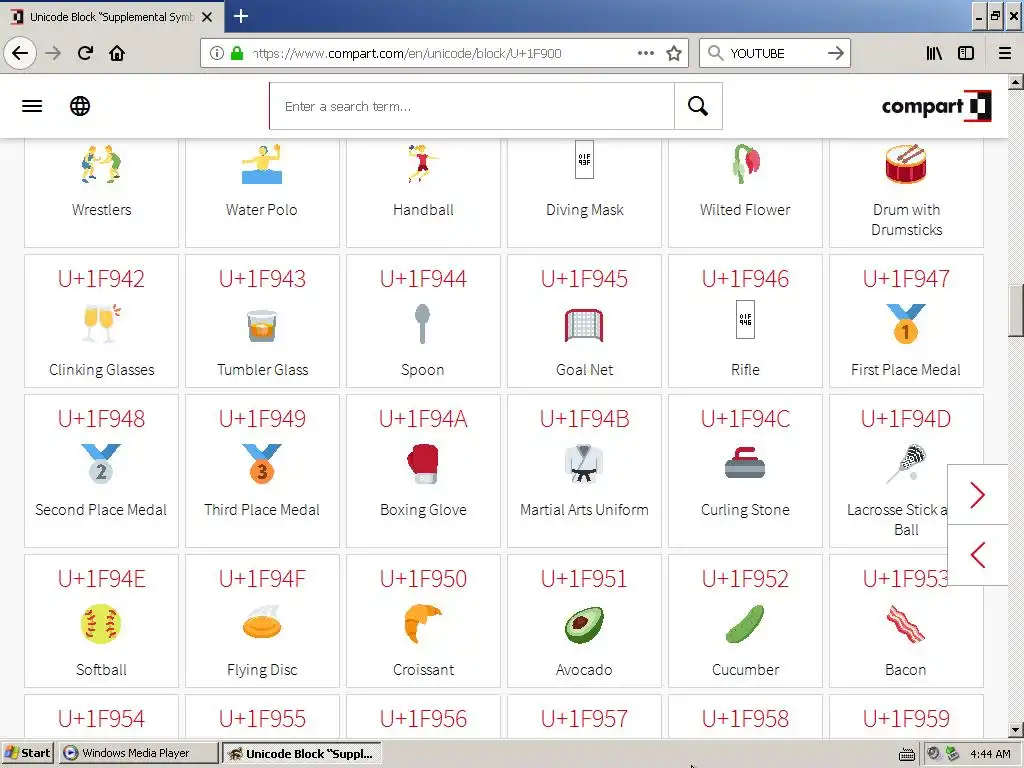
Task: Click the globe language selector icon
Action: [x=80, y=106]
